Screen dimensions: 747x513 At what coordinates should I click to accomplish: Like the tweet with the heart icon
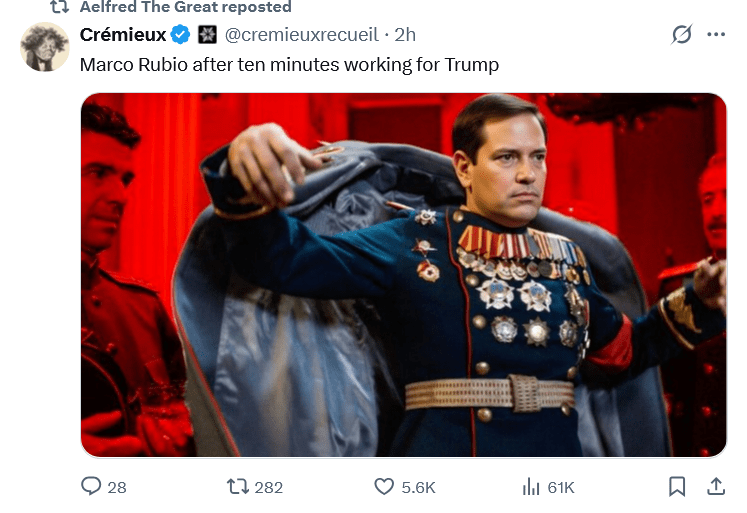384,486
